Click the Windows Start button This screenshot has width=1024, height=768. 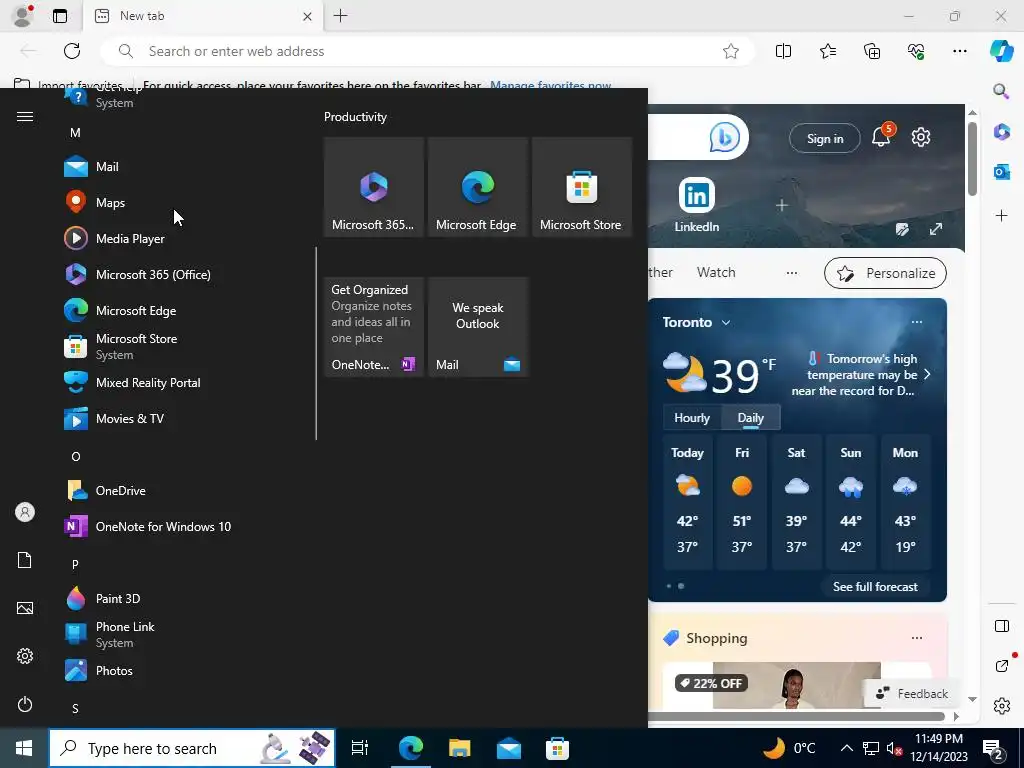click(24, 748)
